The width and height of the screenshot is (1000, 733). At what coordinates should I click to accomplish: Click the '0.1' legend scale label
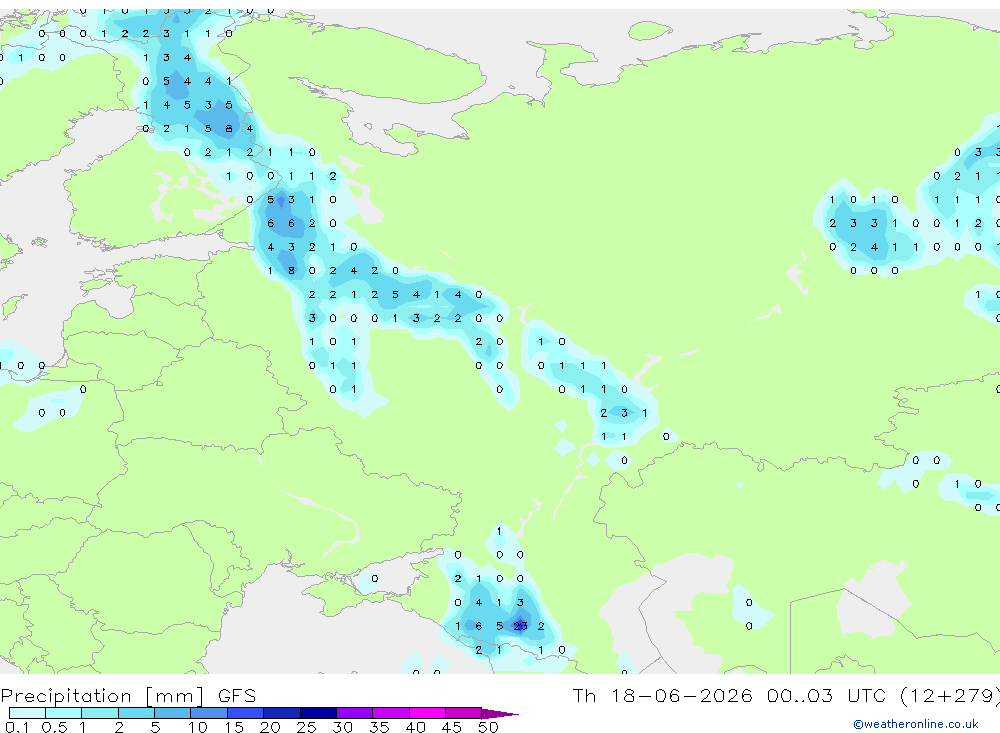[x=17, y=727]
